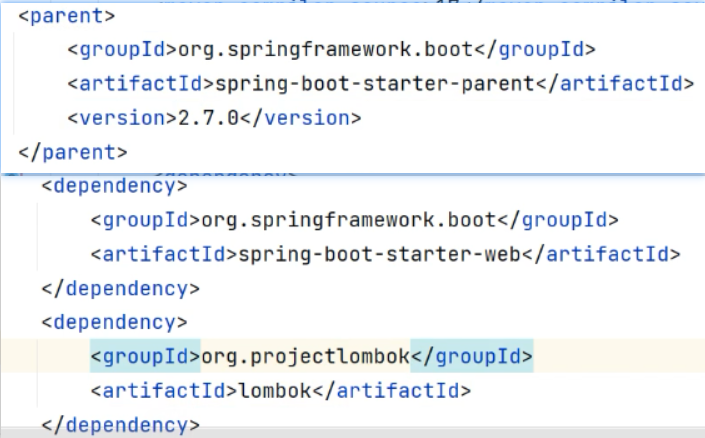This screenshot has width=705, height=438.
Task: Click org.springframework.boot above spring-boot-starter-web
Action: [349, 220]
